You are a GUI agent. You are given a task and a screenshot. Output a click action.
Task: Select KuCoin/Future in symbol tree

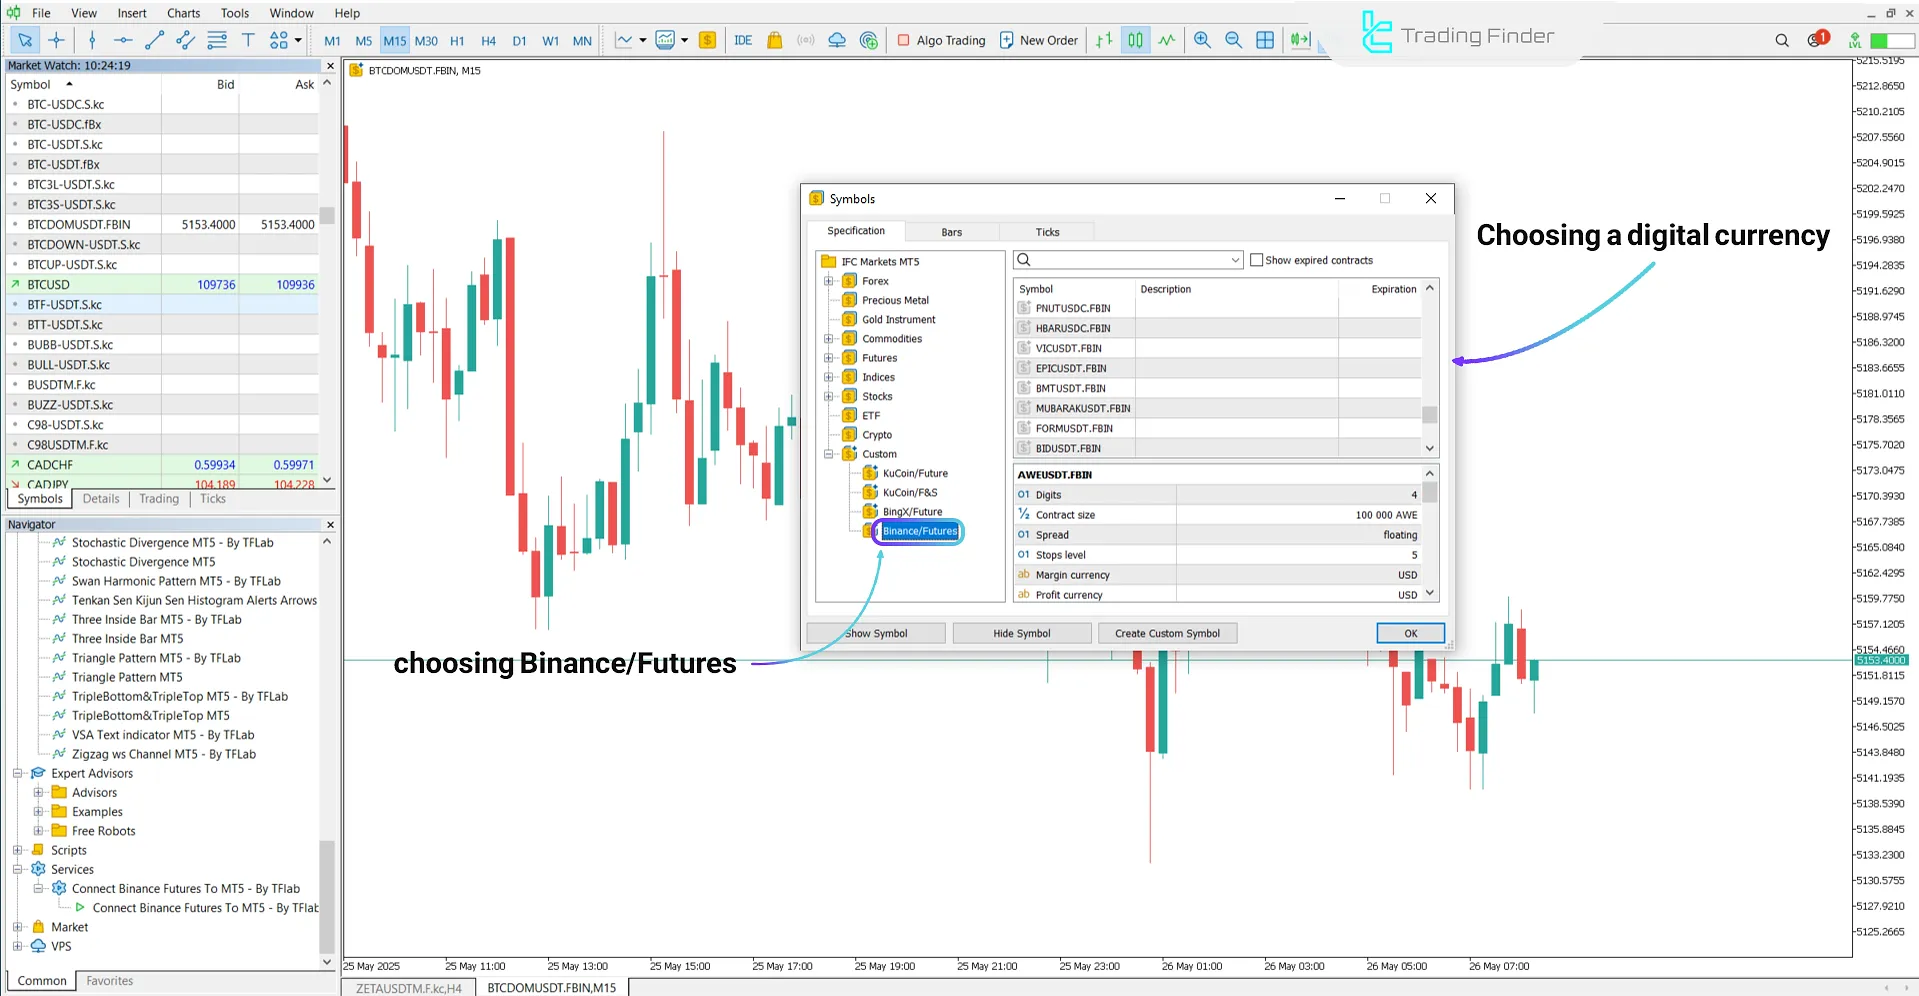915,473
